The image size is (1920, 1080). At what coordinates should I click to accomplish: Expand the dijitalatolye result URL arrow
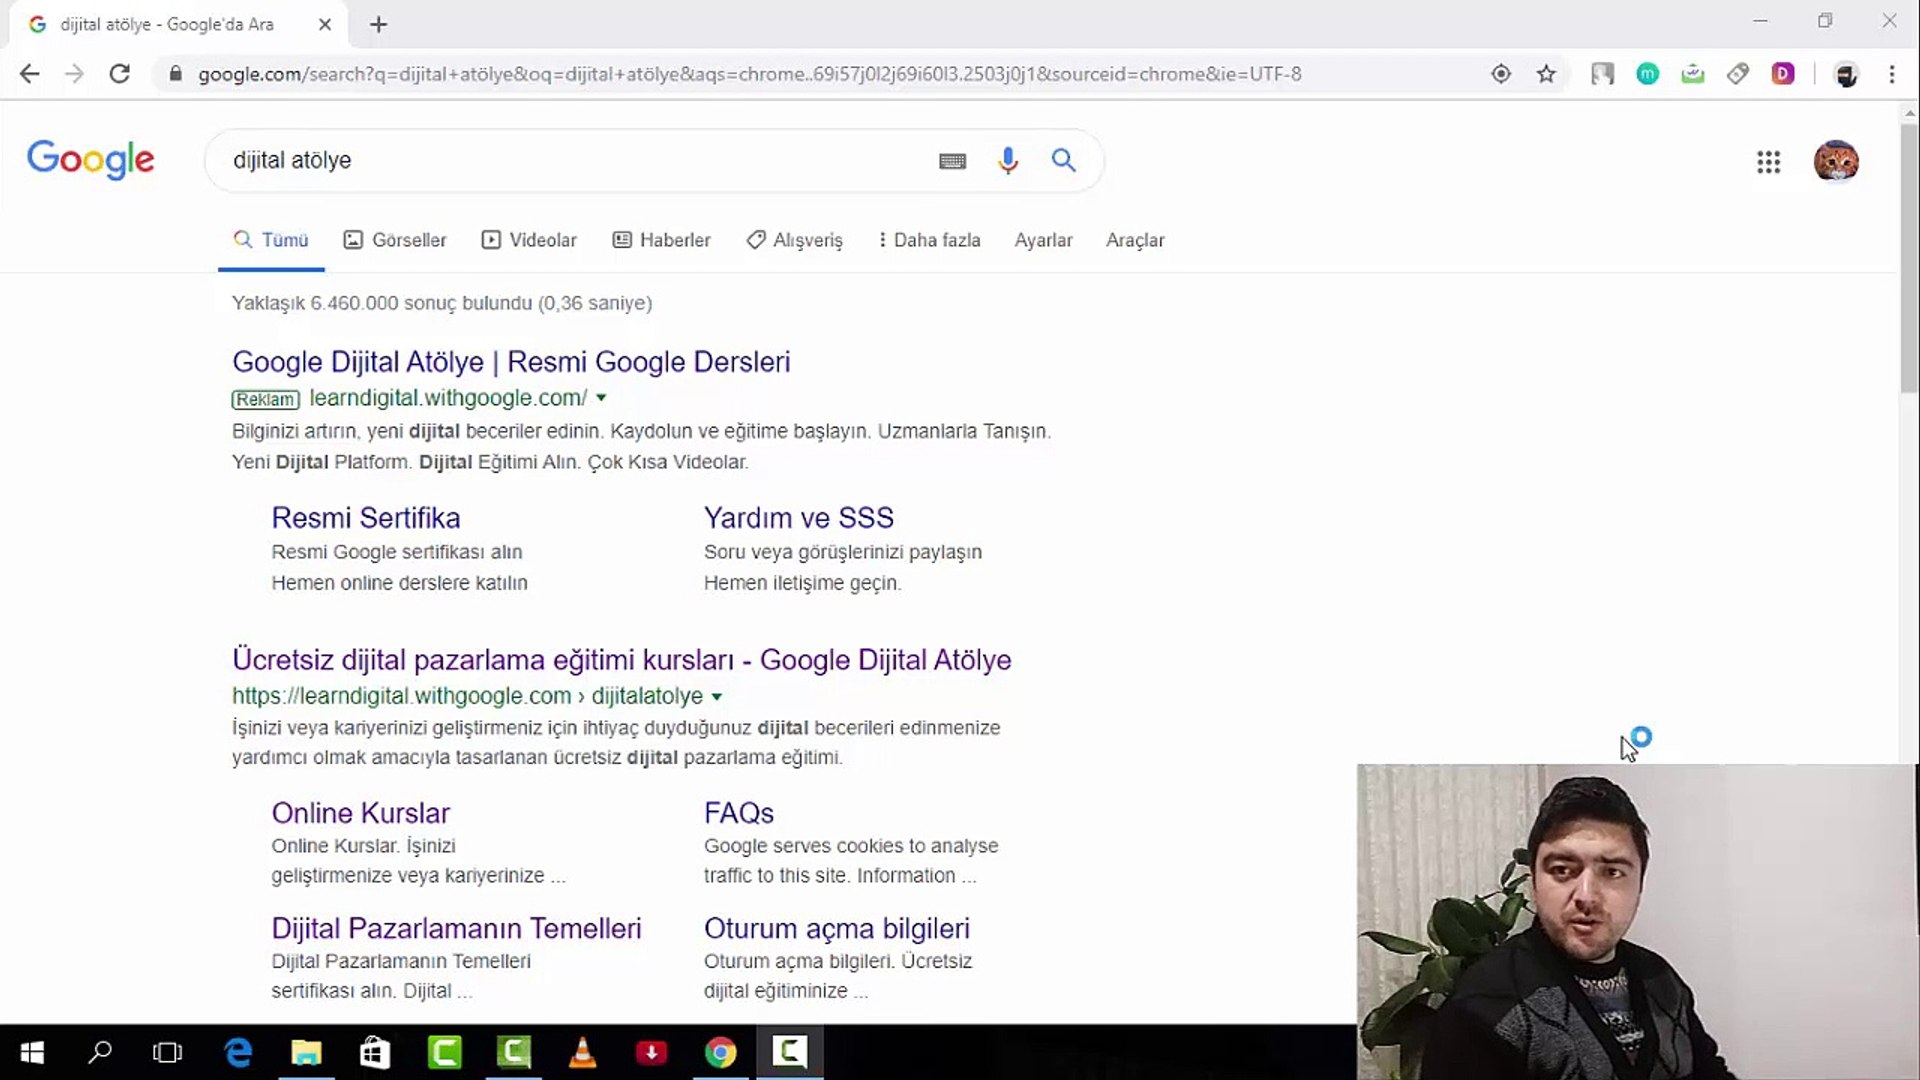coord(716,697)
